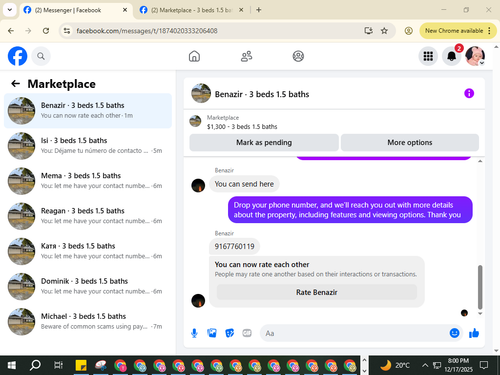Open the weather widget showing 20°C
This screenshot has height=375, width=500.
click(x=395, y=365)
